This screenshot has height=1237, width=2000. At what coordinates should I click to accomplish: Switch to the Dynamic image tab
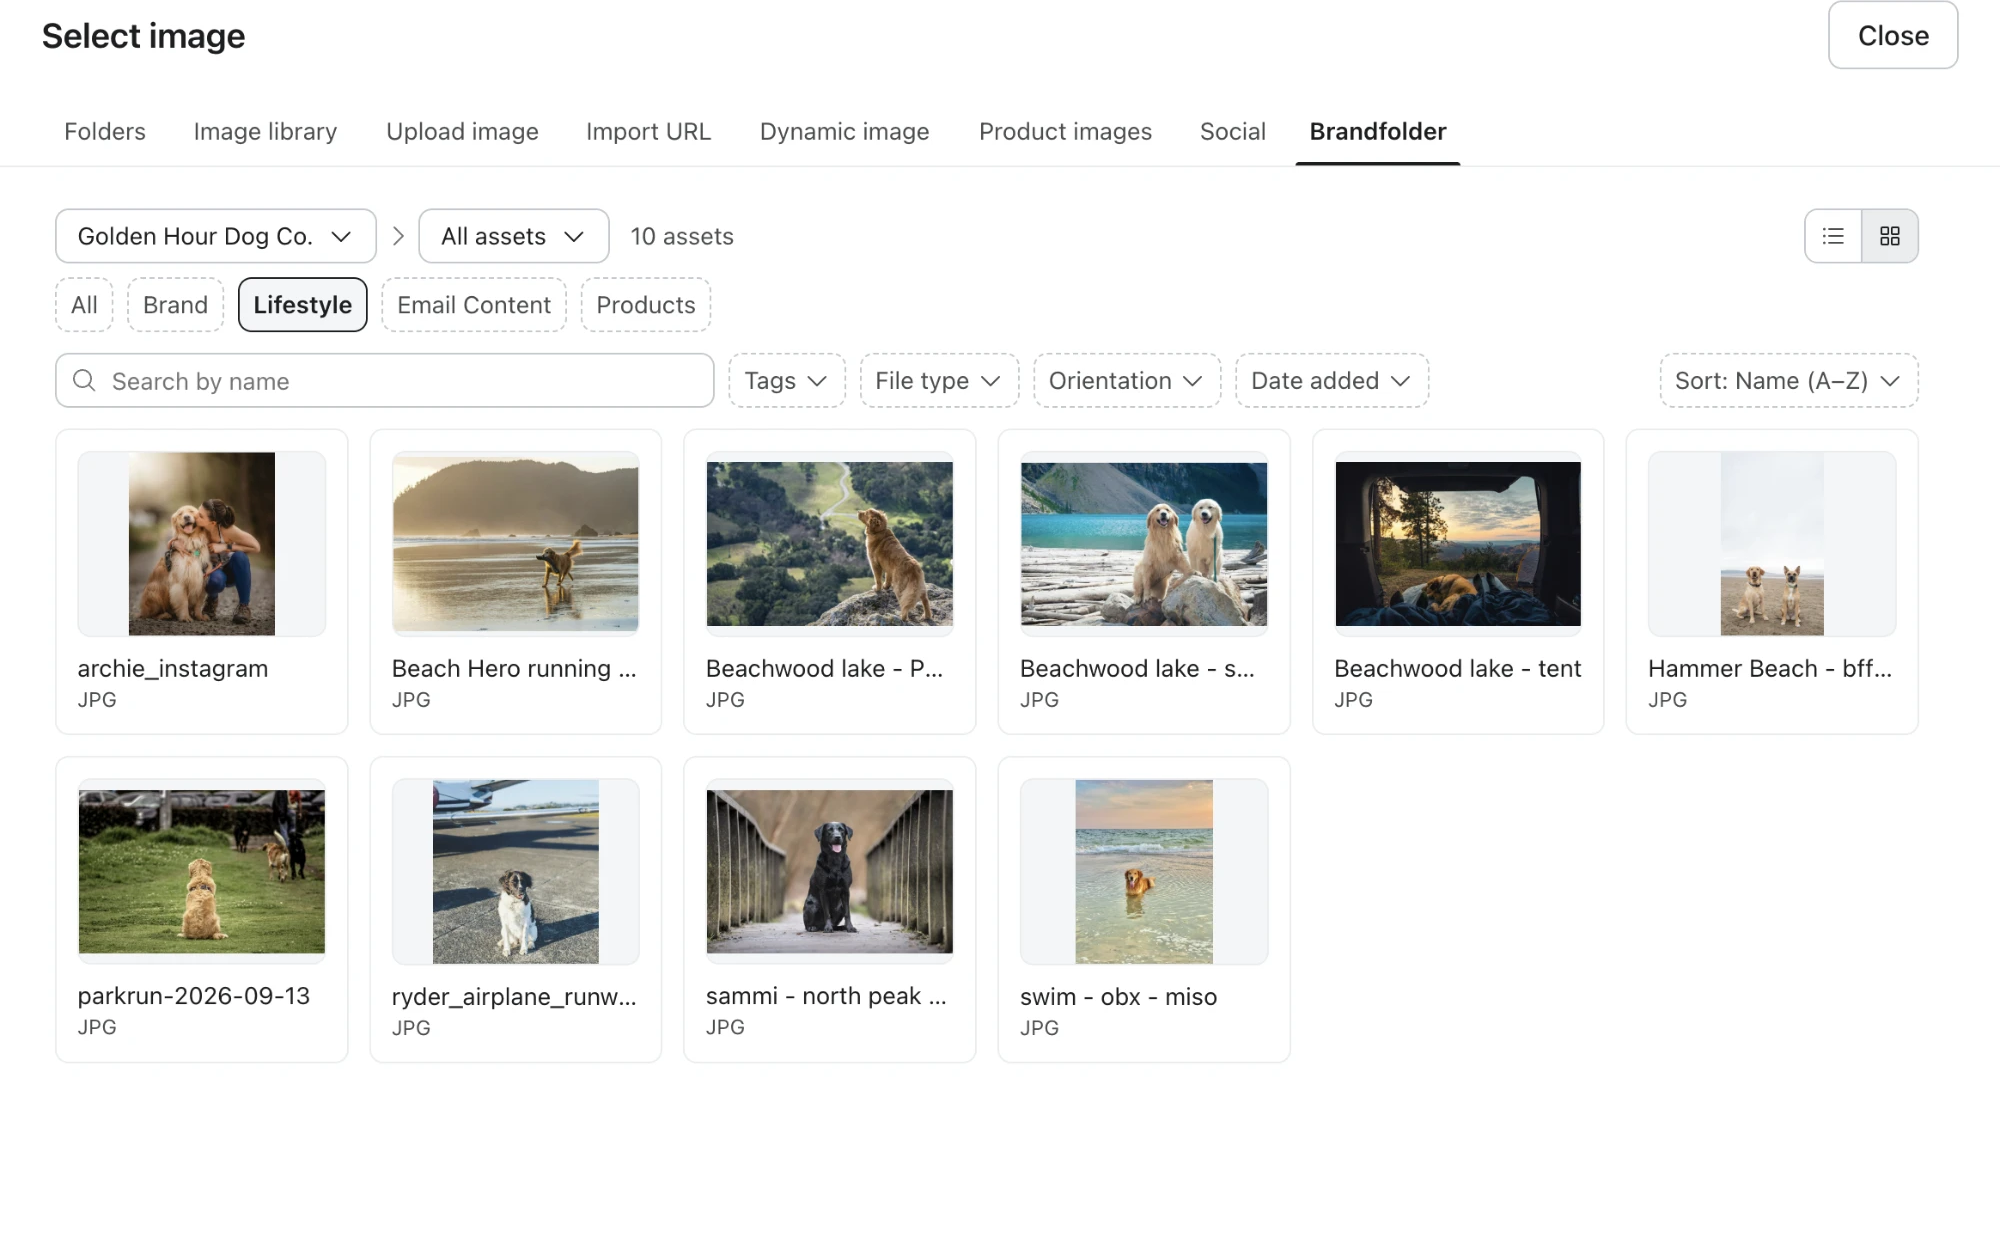(x=844, y=131)
